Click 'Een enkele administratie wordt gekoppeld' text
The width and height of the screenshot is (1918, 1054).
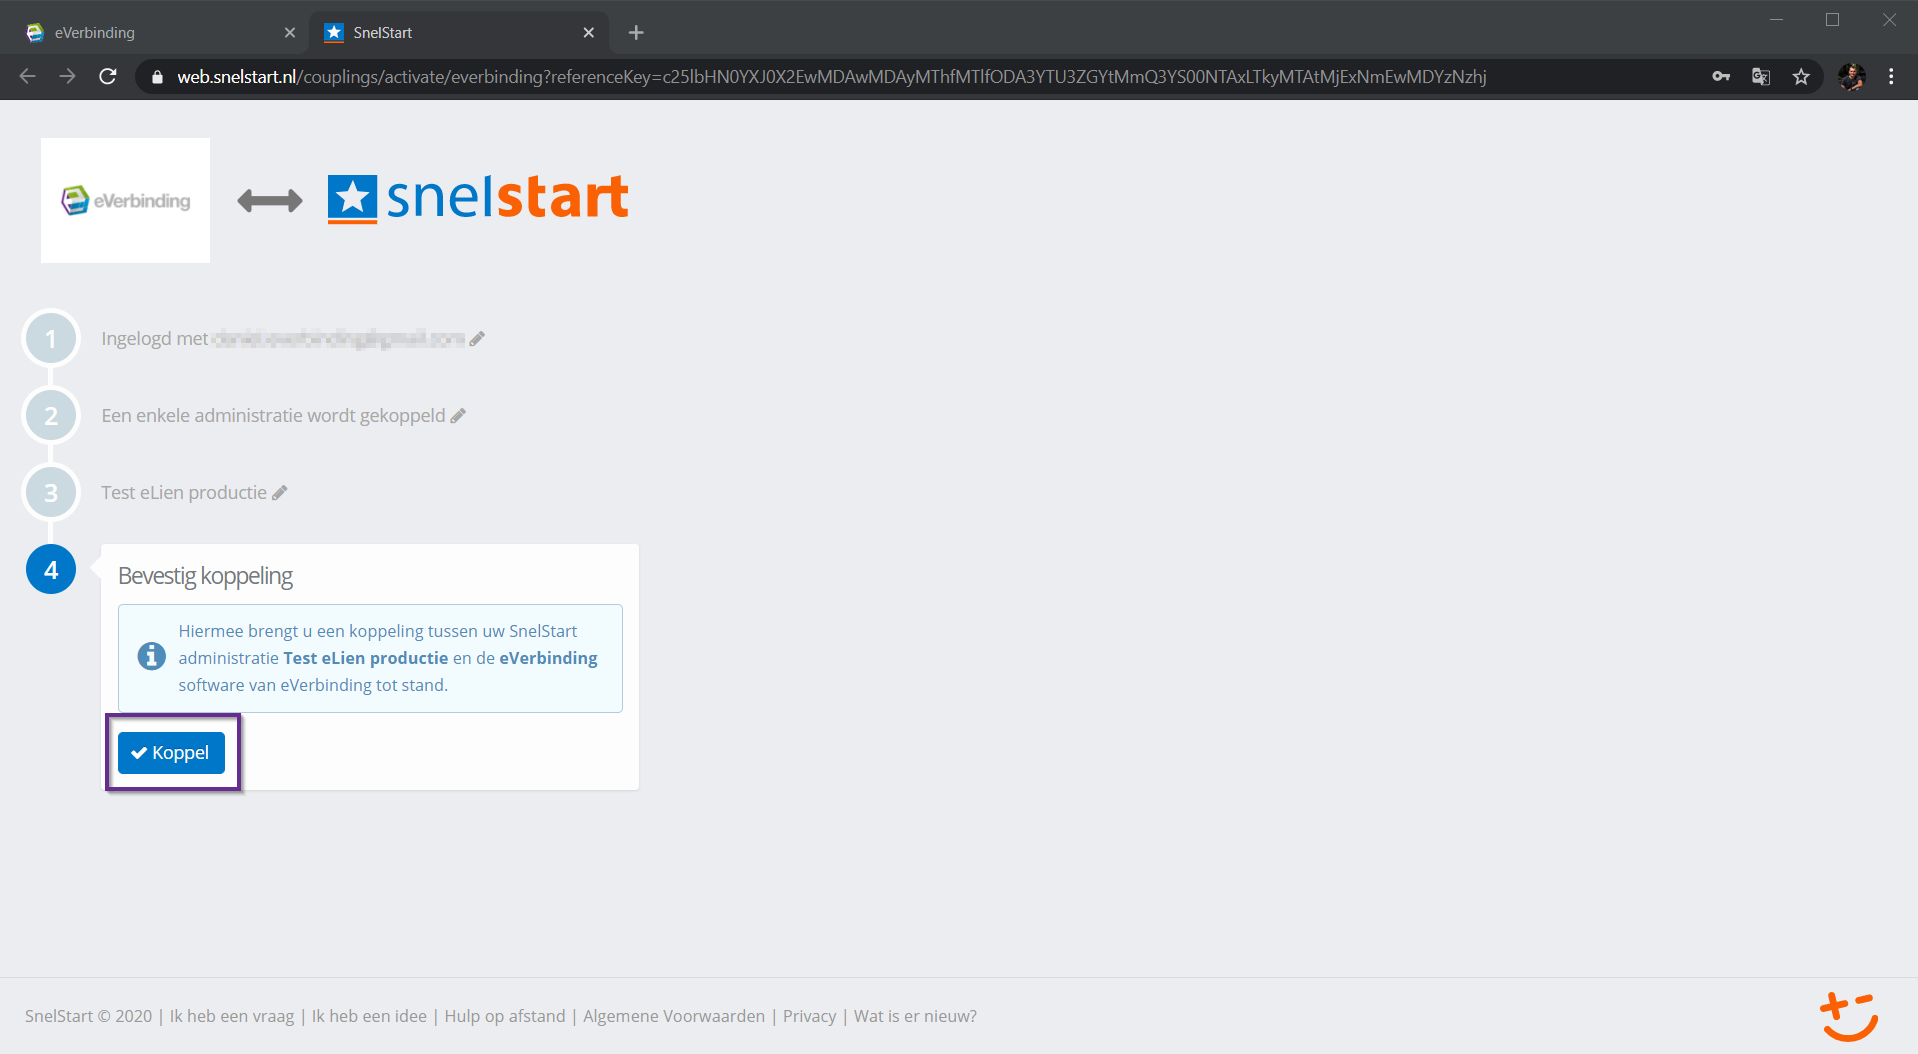click(273, 416)
